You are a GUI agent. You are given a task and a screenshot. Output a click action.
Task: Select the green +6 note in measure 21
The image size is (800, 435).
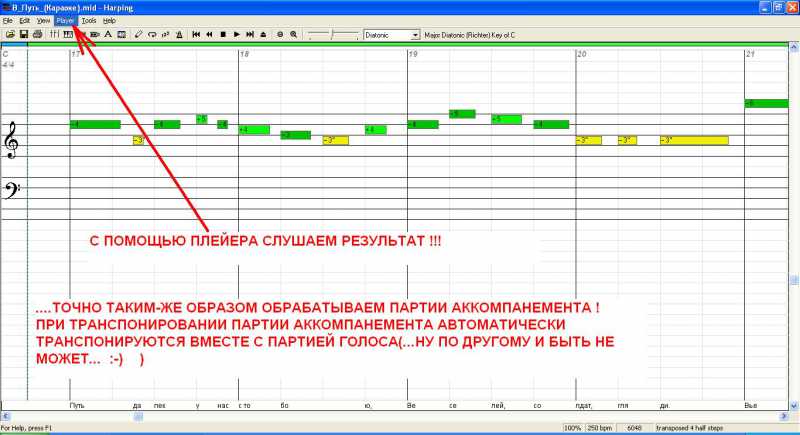(x=767, y=104)
